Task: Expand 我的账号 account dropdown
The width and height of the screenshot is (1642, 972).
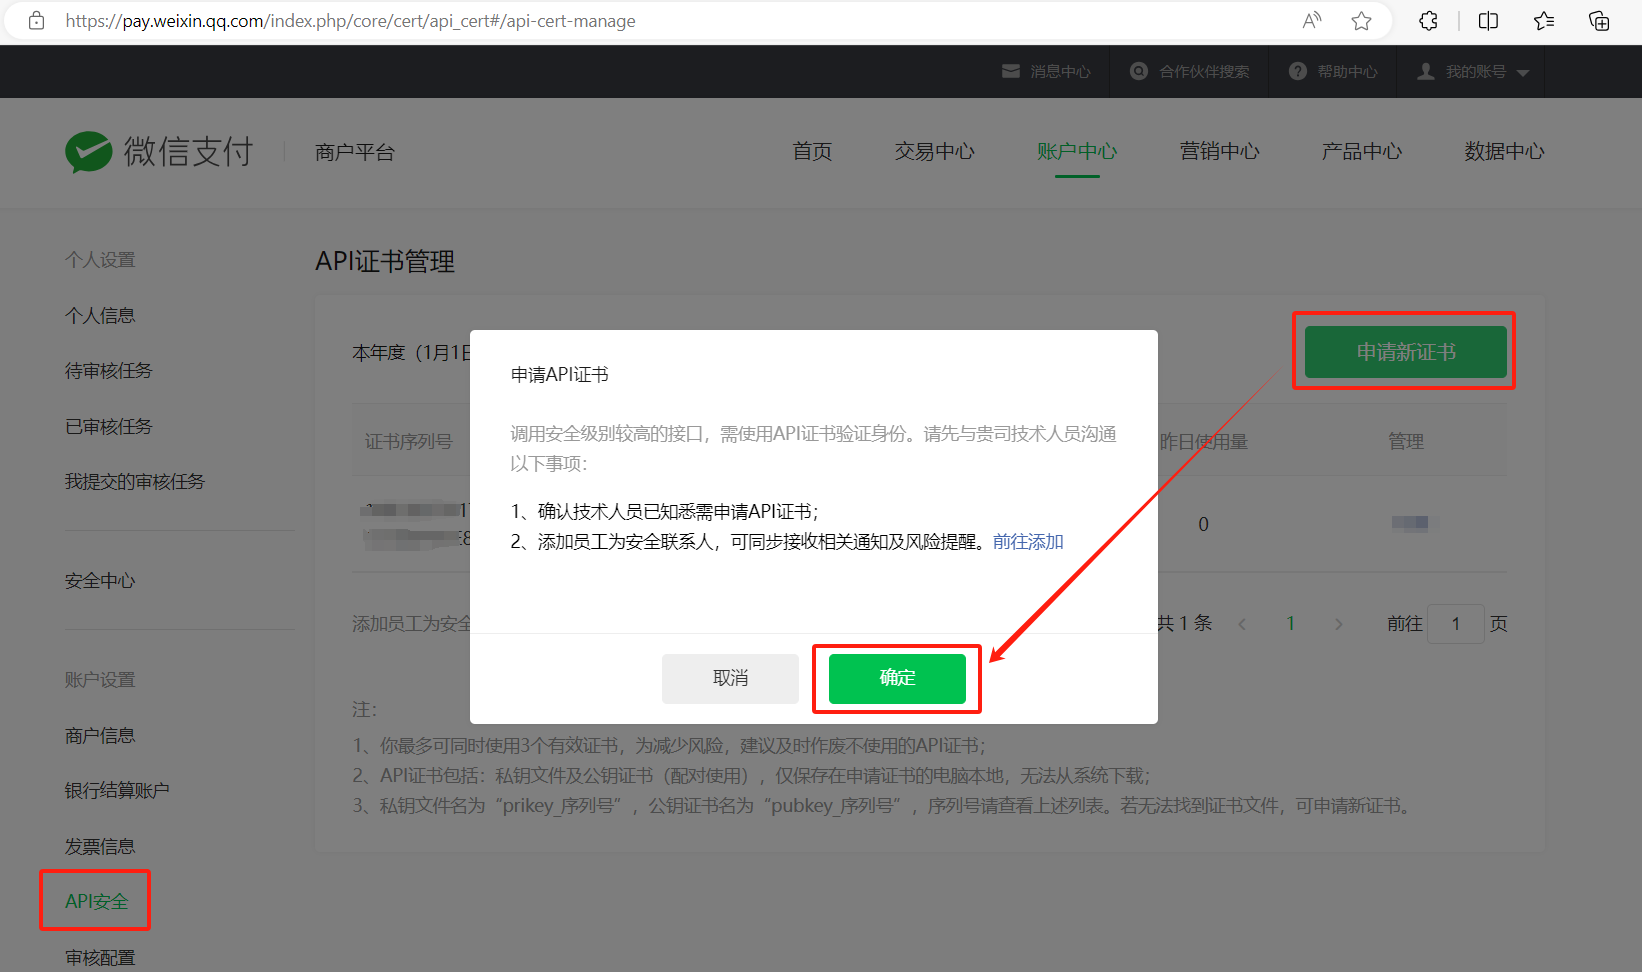Action: [1473, 71]
